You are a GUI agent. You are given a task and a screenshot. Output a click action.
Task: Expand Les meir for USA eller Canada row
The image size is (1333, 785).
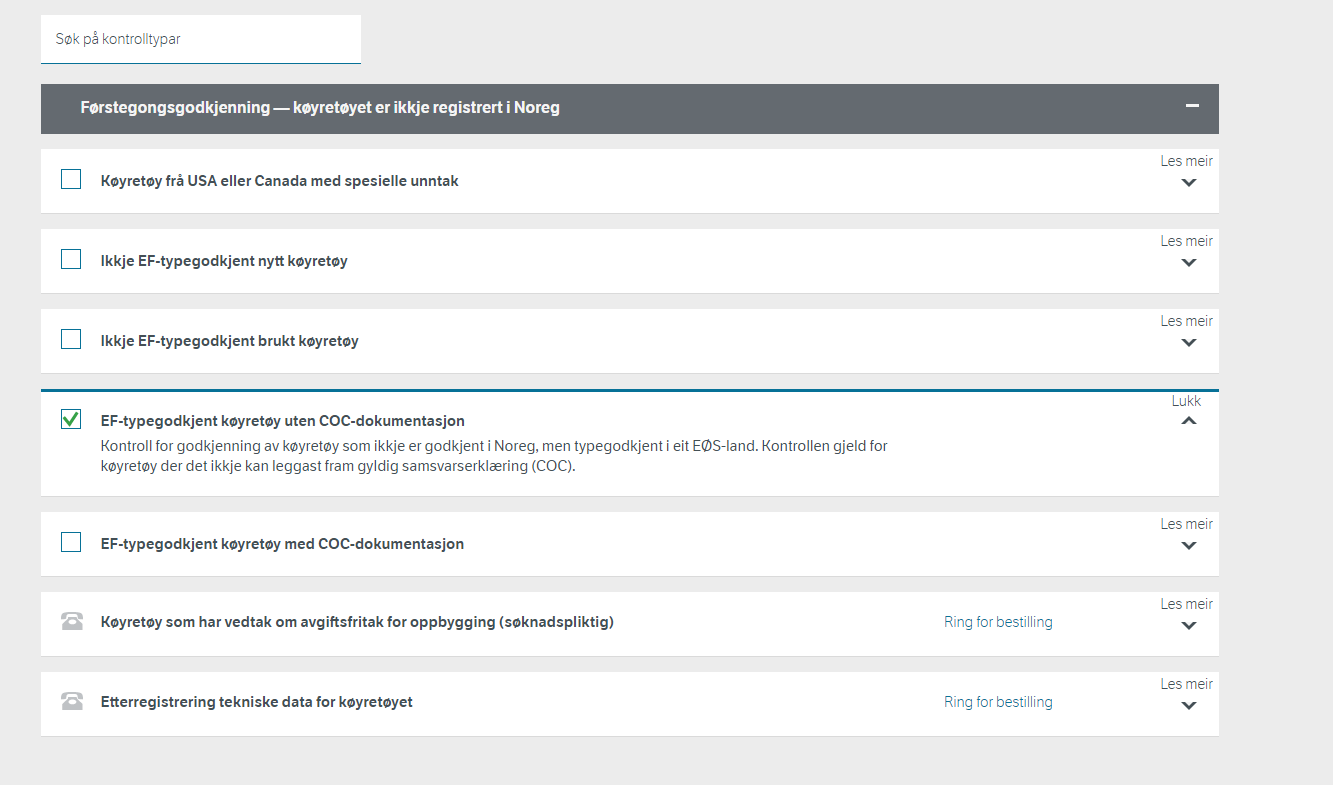pyautogui.click(x=1188, y=182)
